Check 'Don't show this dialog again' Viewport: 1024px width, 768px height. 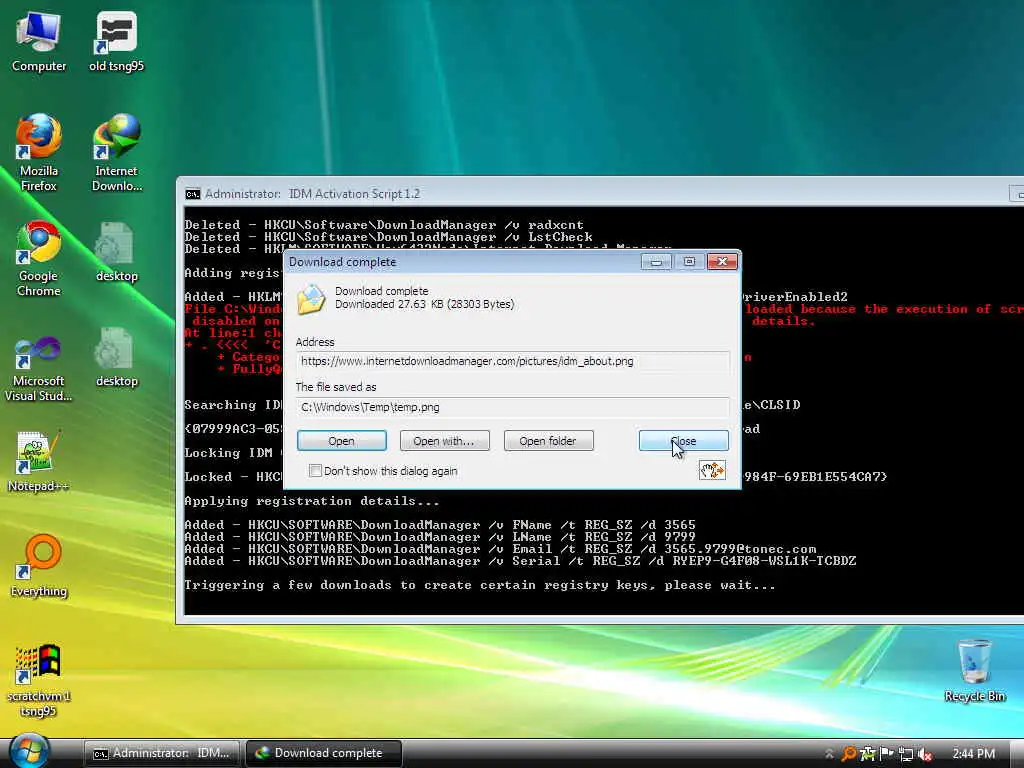(x=315, y=471)
